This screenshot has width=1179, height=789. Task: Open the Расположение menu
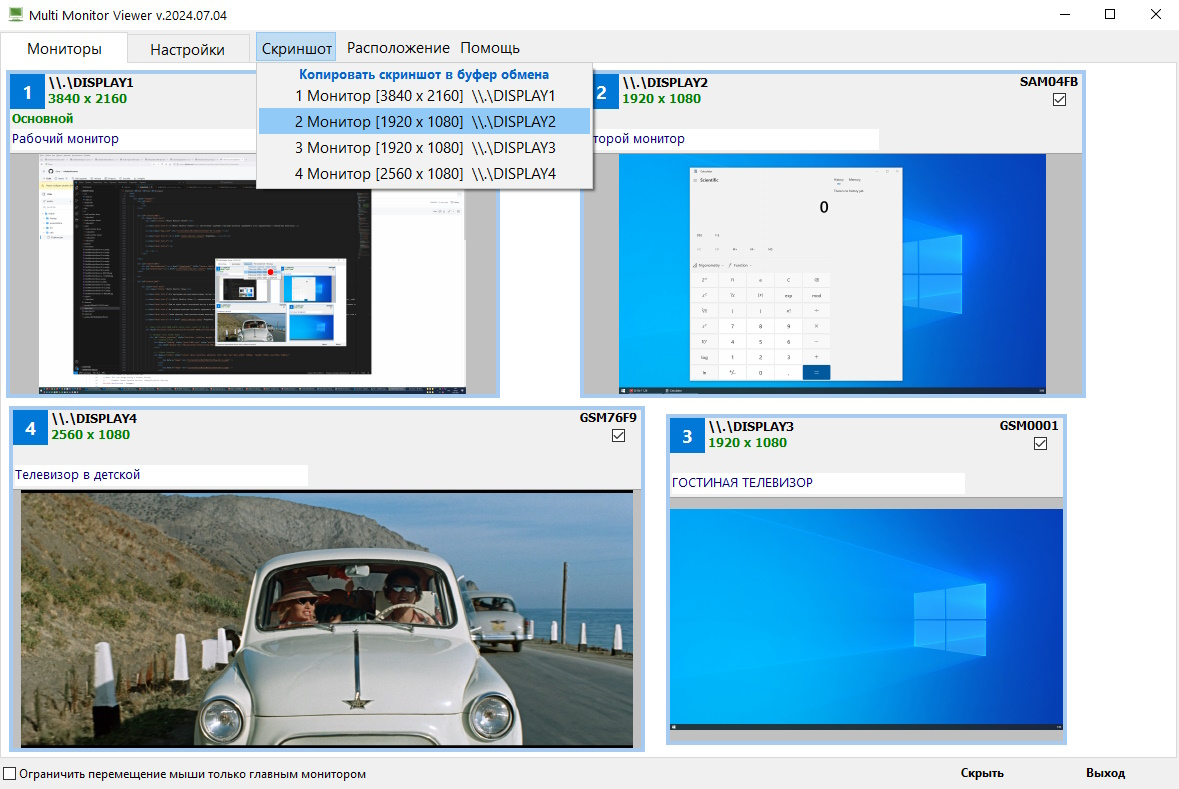[x=398, y=48]
